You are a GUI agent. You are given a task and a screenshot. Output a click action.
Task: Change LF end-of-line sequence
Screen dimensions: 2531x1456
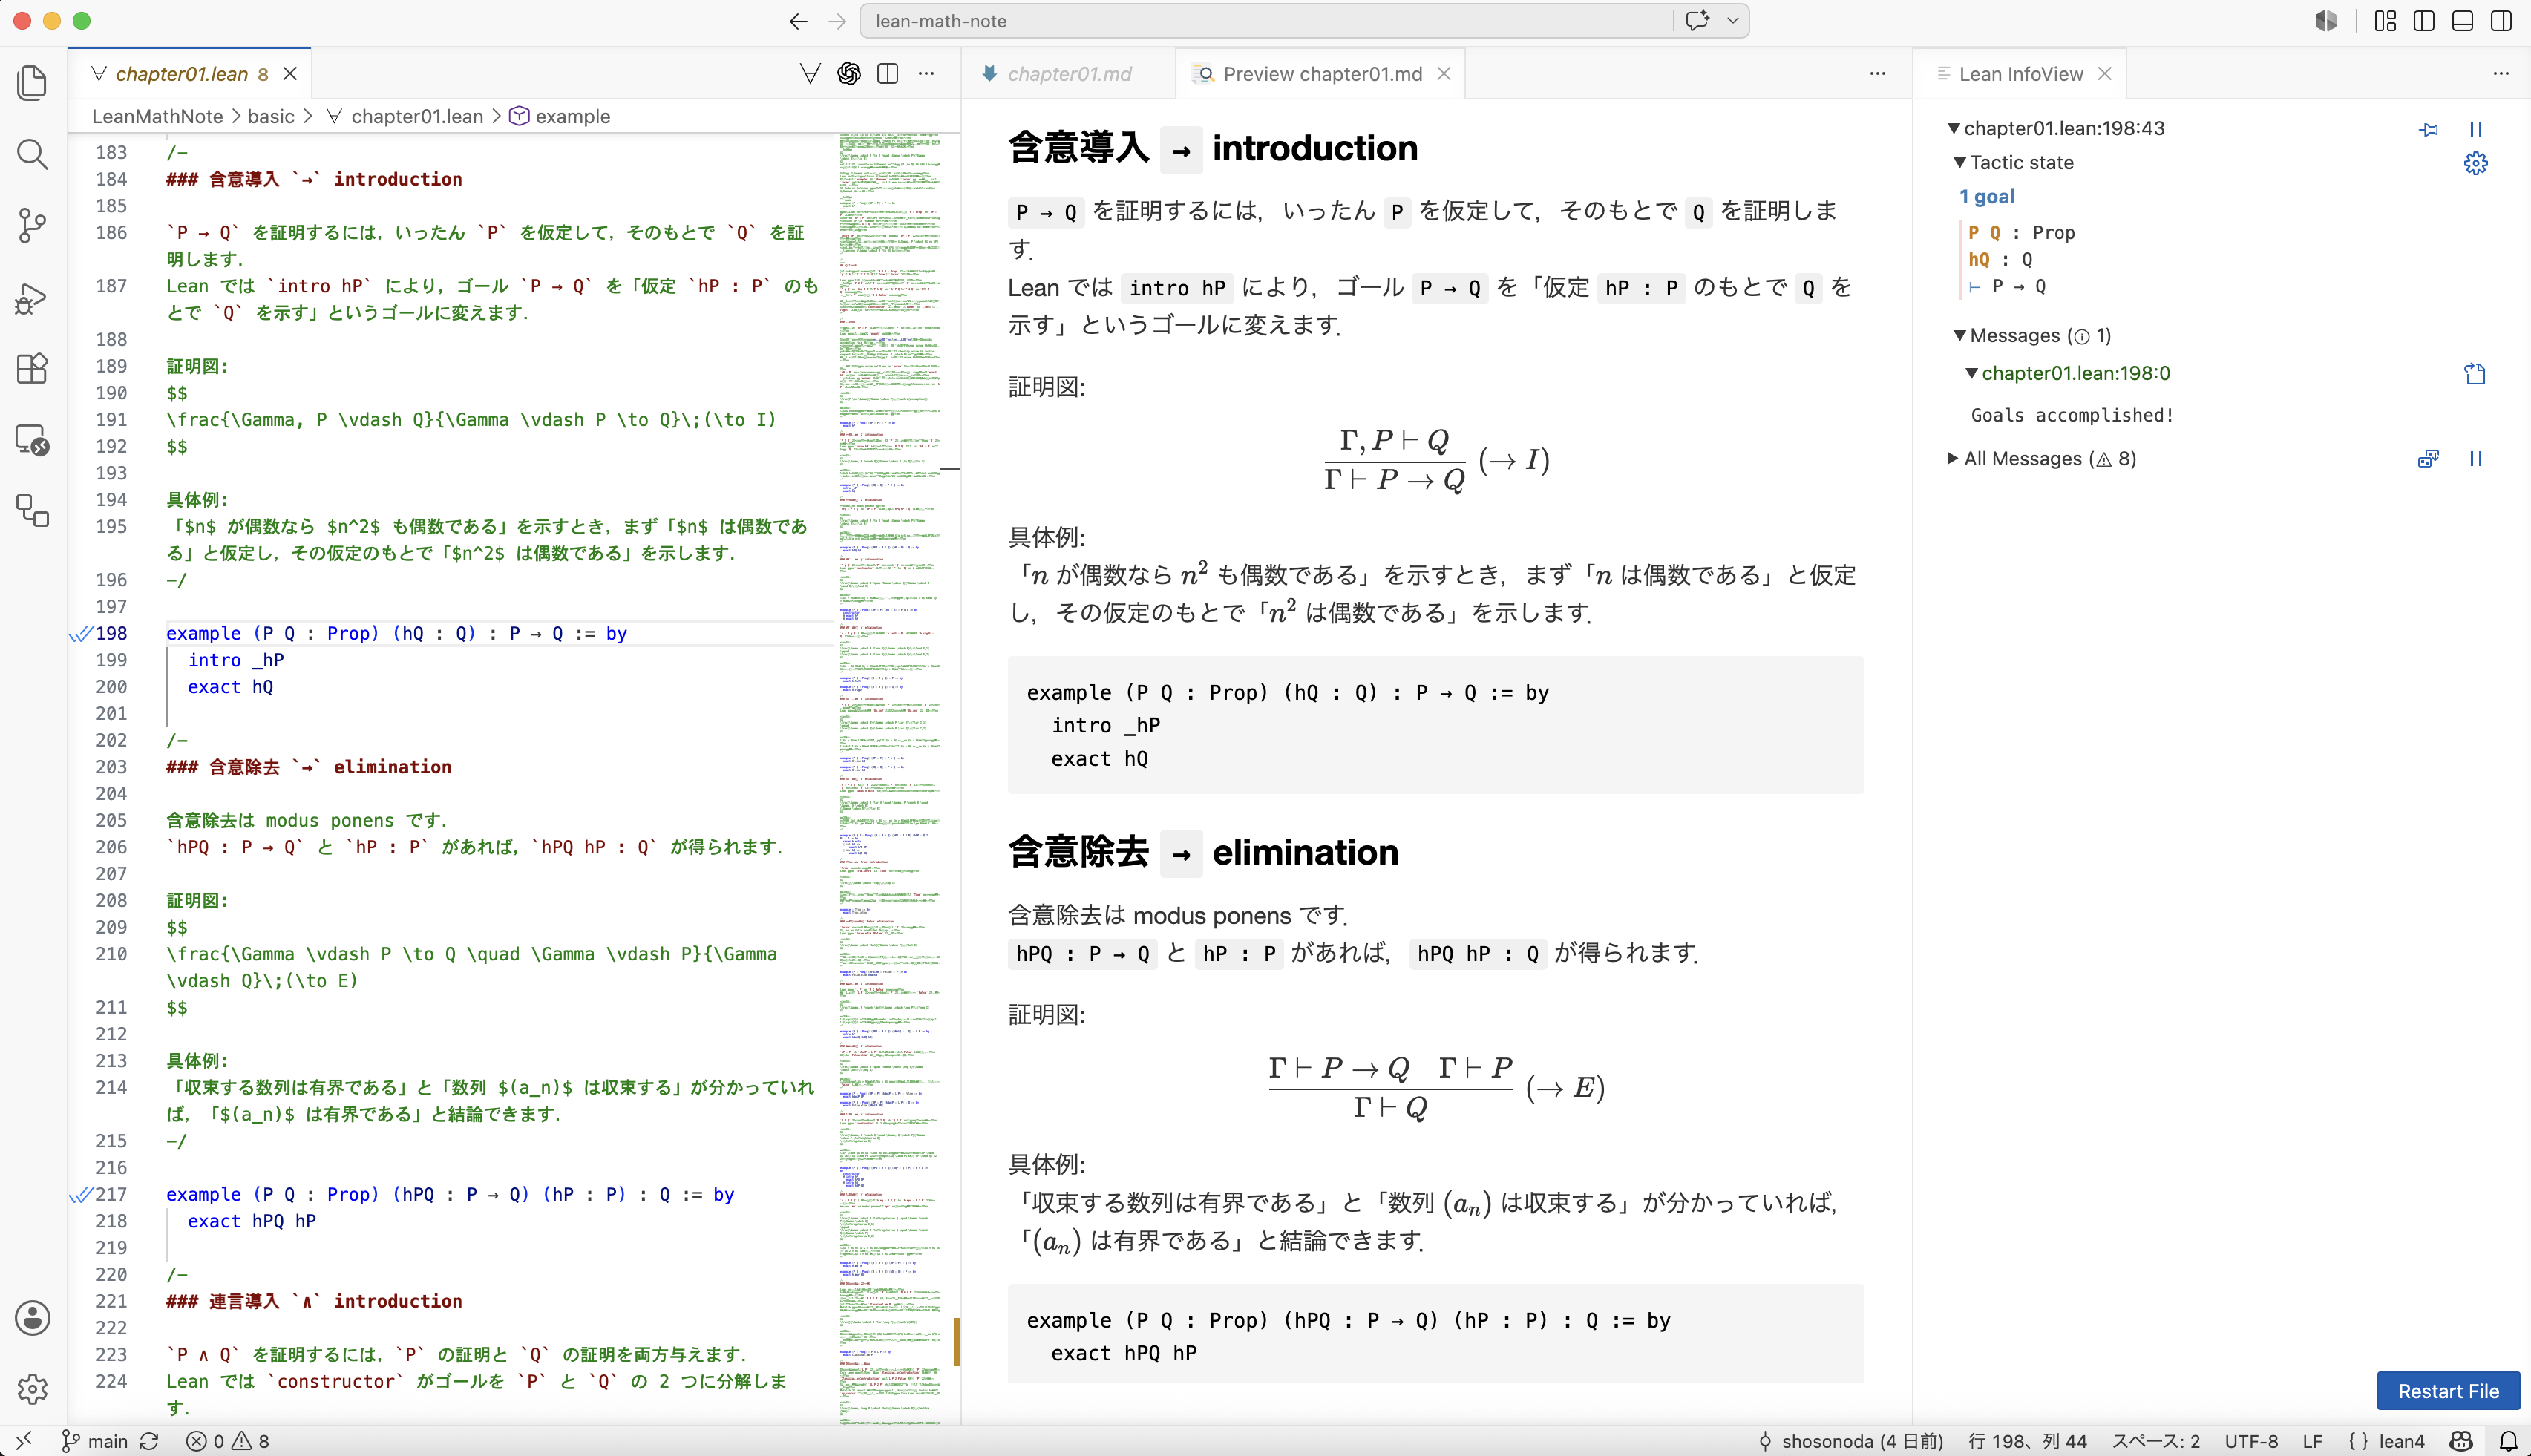pos(2312,1441)
